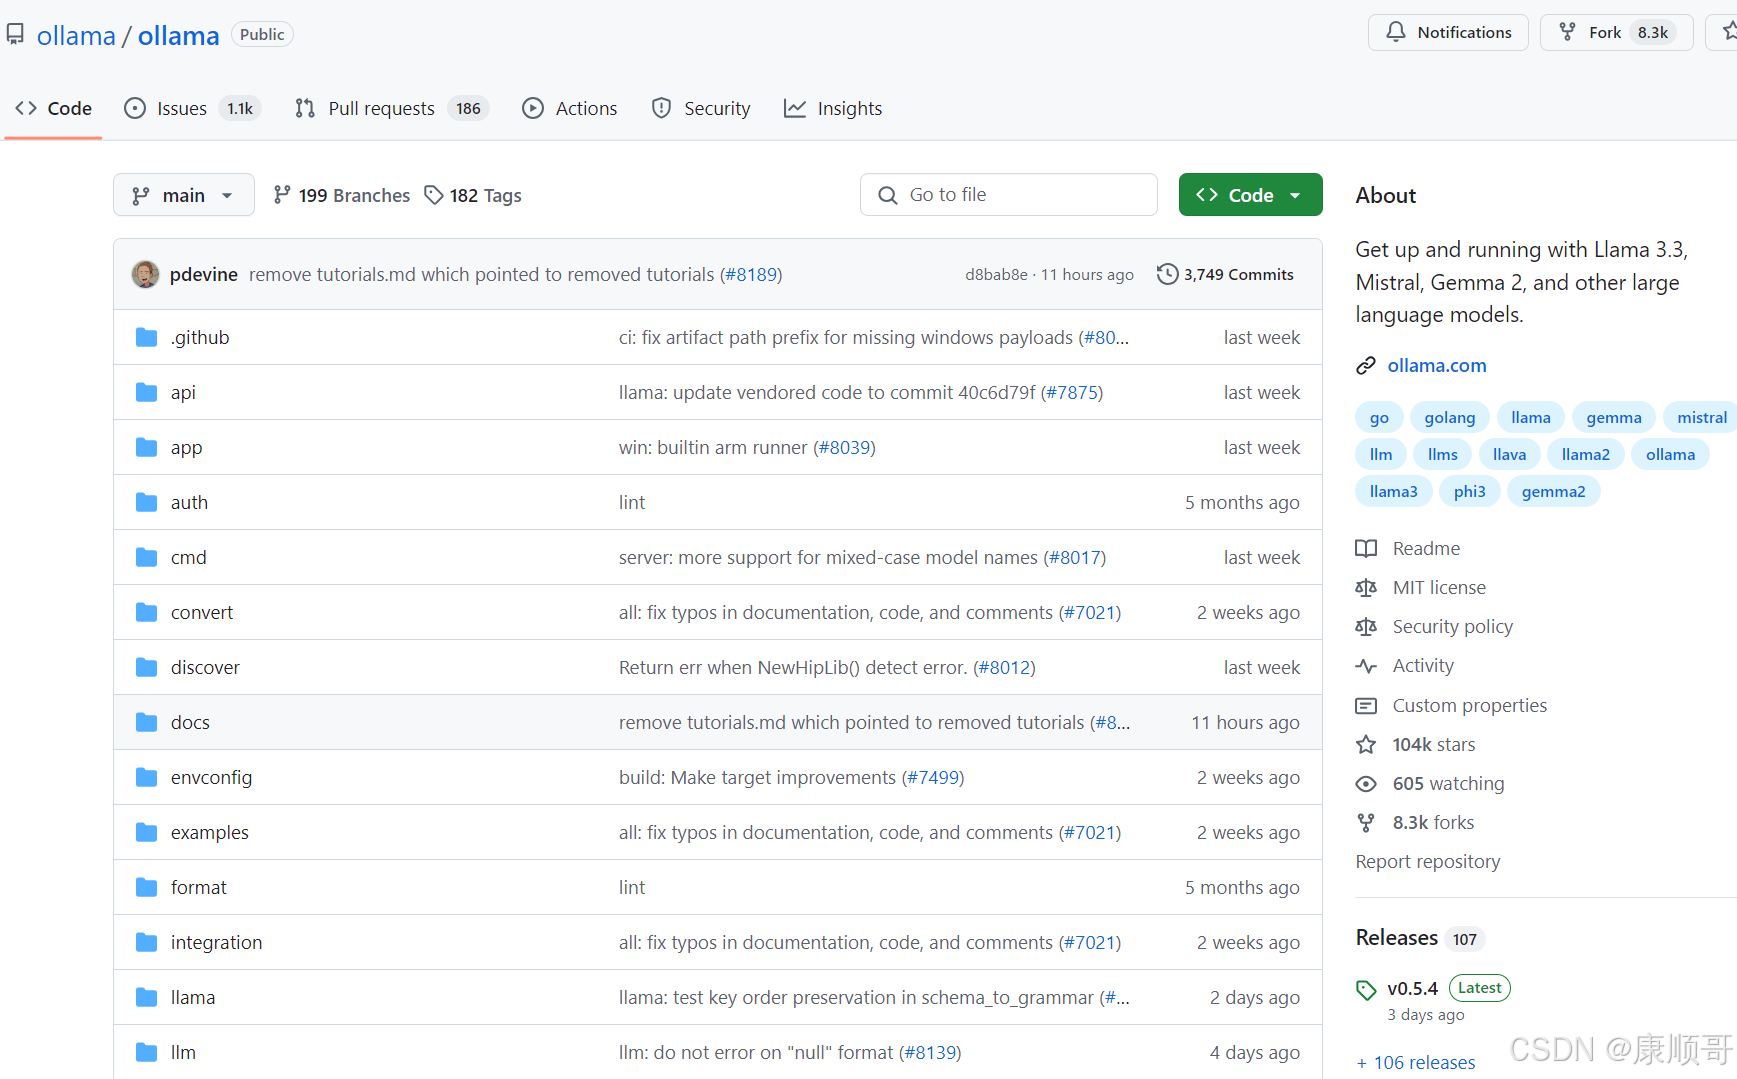Click the folder icon for .github

tap(146, 337)
